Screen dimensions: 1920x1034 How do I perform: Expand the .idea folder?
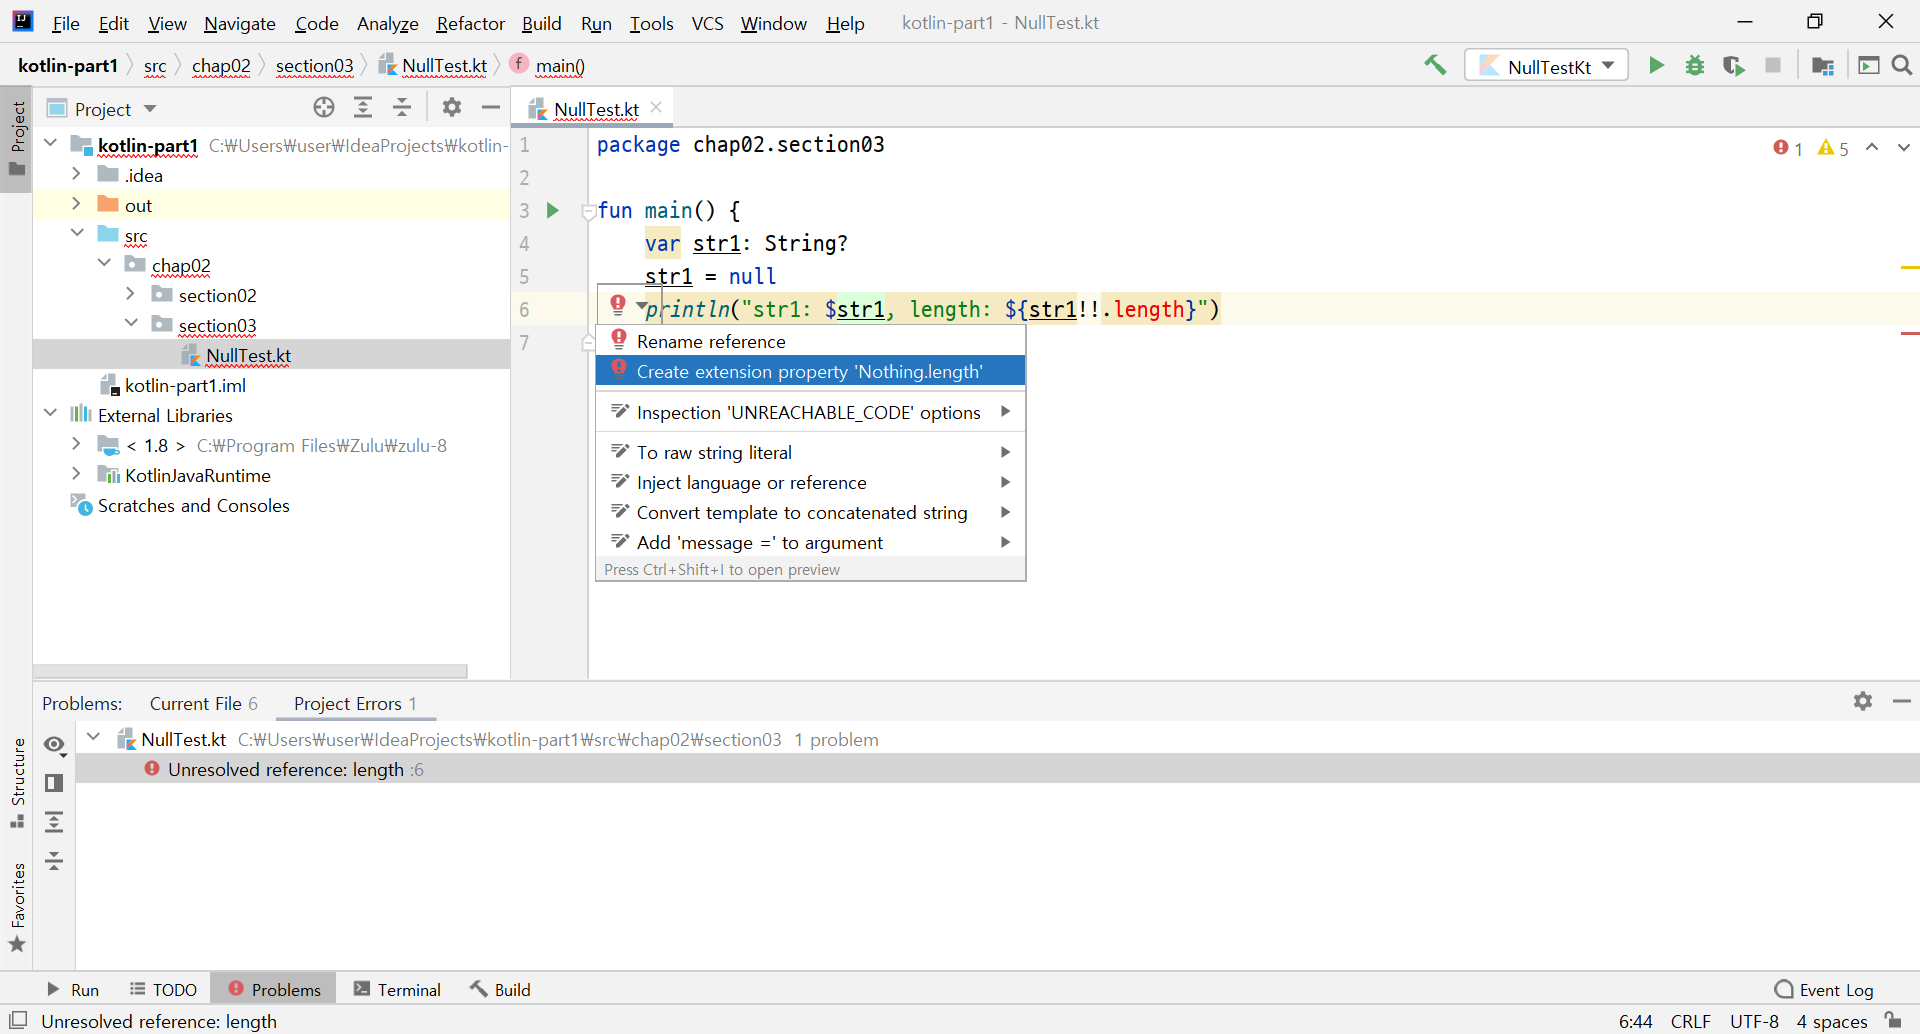point(76,174)
